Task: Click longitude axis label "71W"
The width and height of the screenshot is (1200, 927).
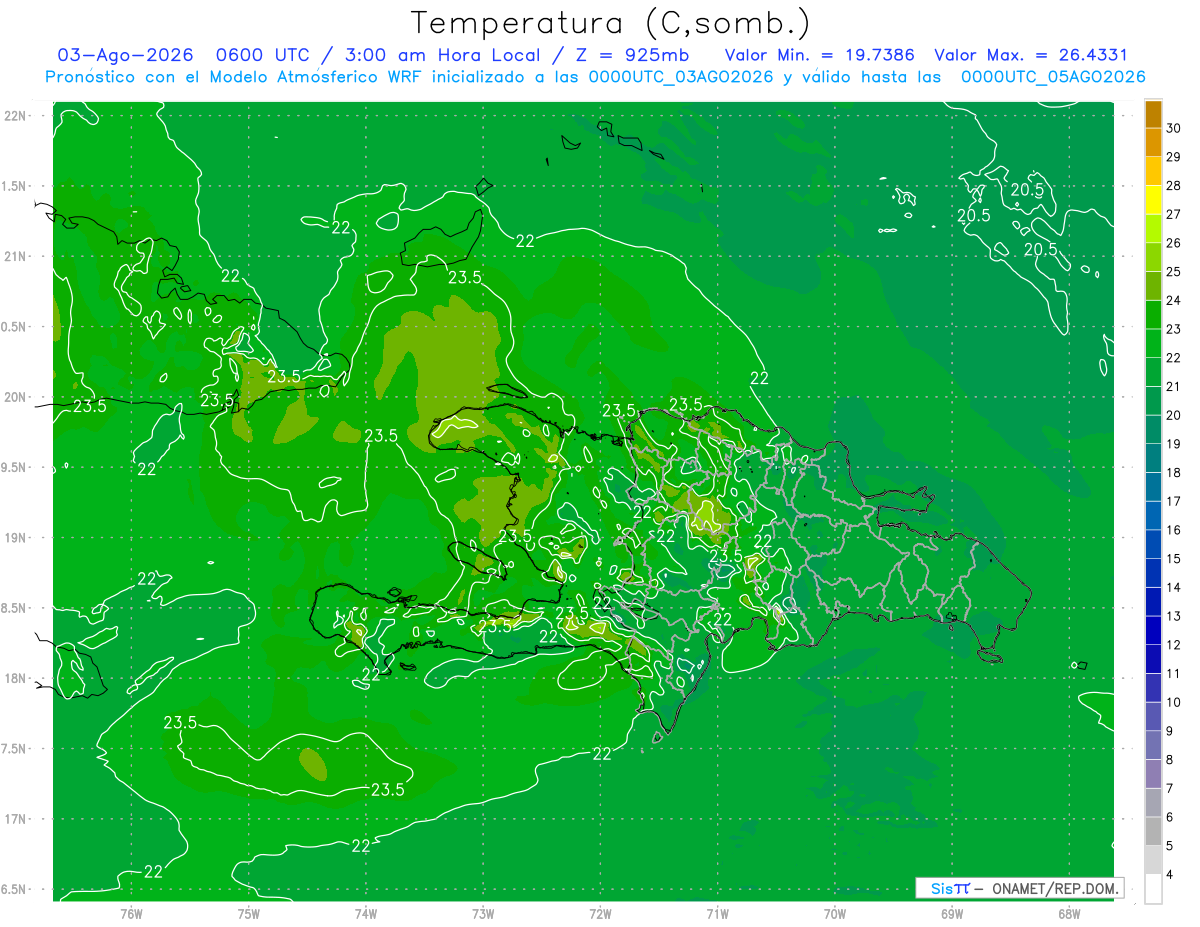Action: click(717, 913)
